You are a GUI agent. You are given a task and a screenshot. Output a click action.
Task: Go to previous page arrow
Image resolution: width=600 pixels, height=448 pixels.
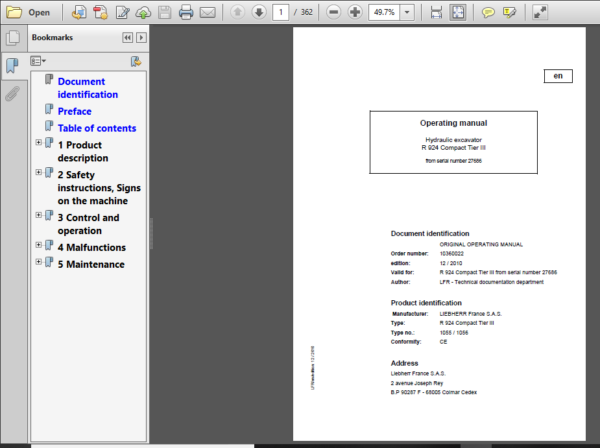(x=238, y=12)
